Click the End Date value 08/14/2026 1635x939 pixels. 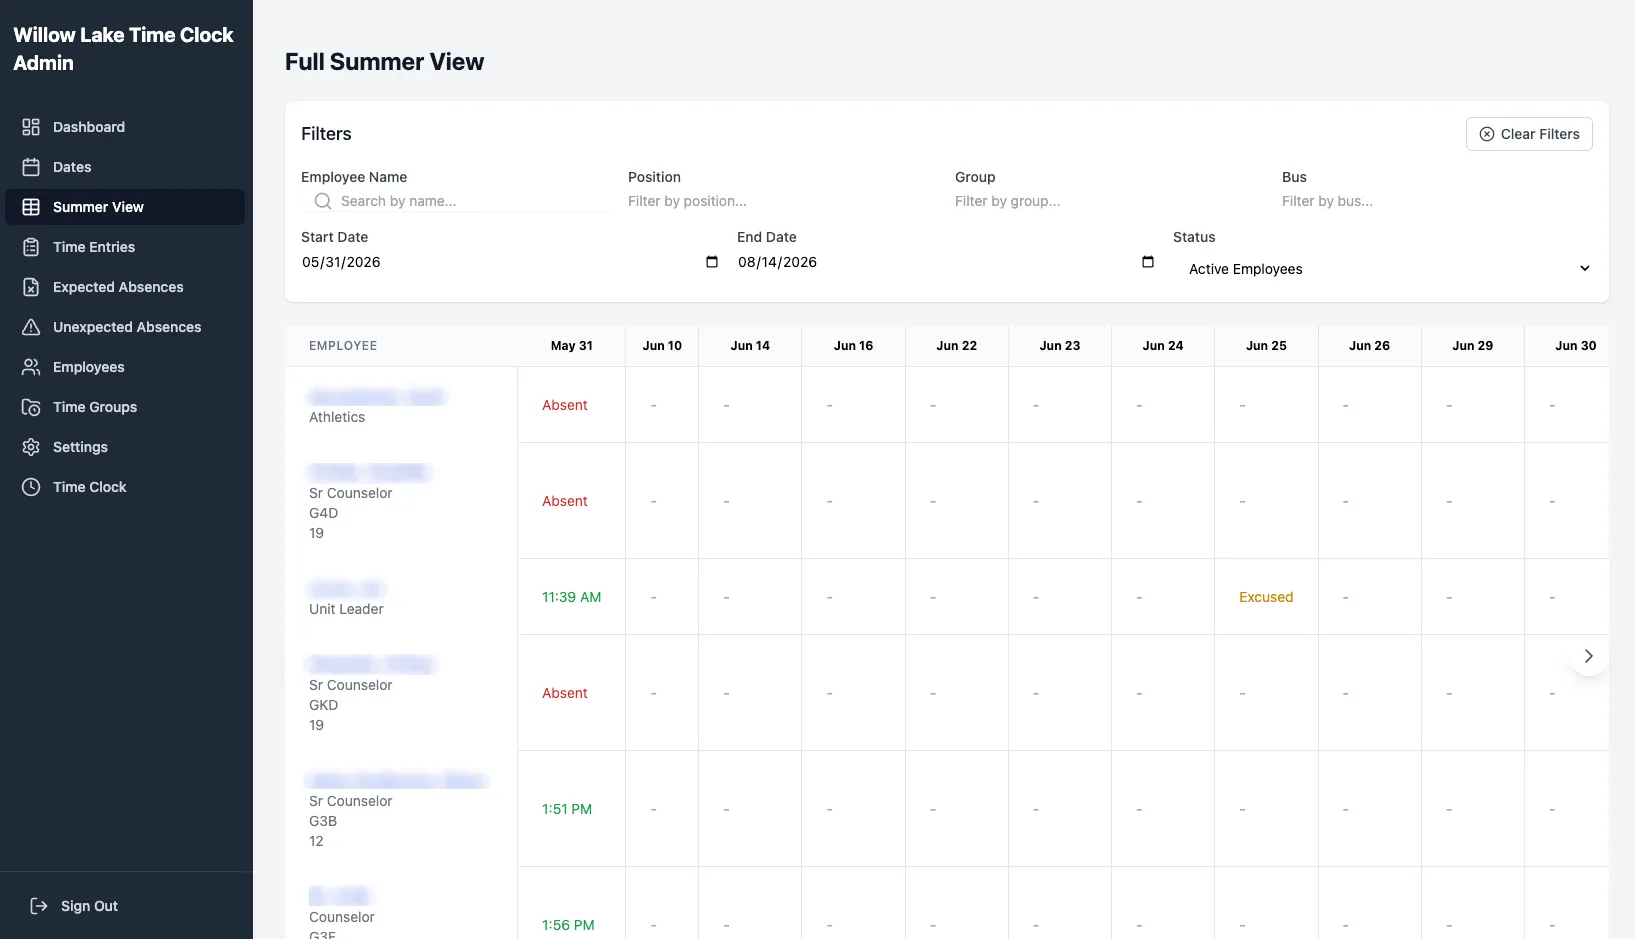click(x=778, y=262)
